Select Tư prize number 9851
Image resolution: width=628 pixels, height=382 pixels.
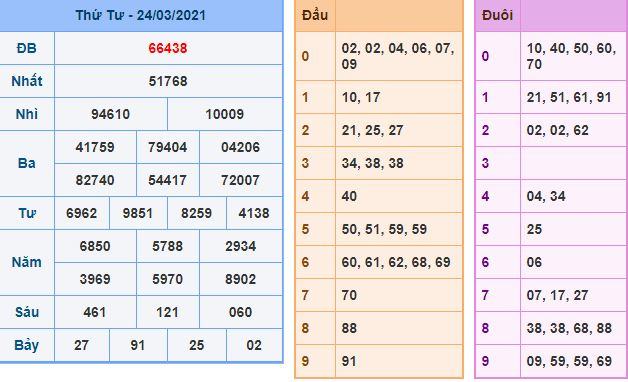(x=138, y=213)
